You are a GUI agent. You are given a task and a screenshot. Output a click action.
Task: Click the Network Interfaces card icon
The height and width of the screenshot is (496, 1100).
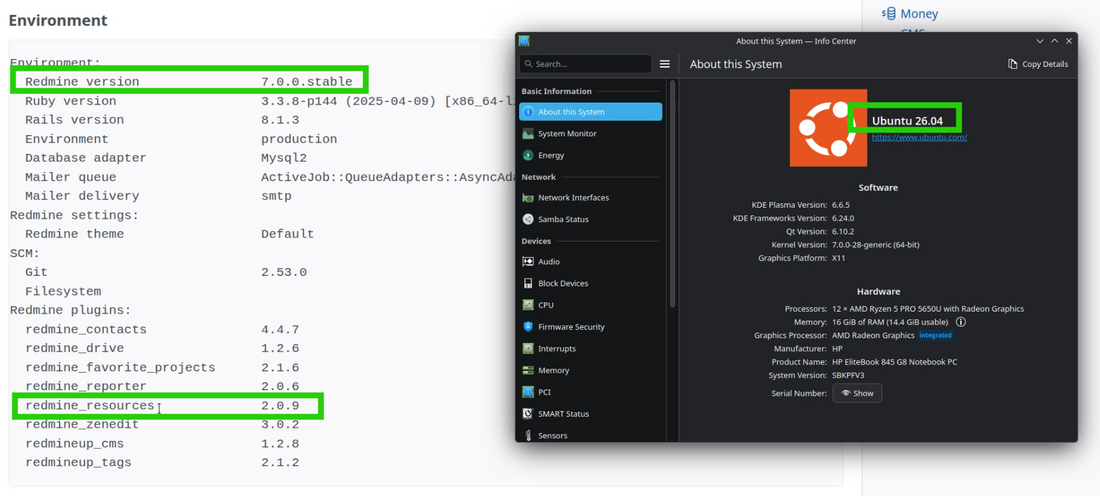coord(528,198)
